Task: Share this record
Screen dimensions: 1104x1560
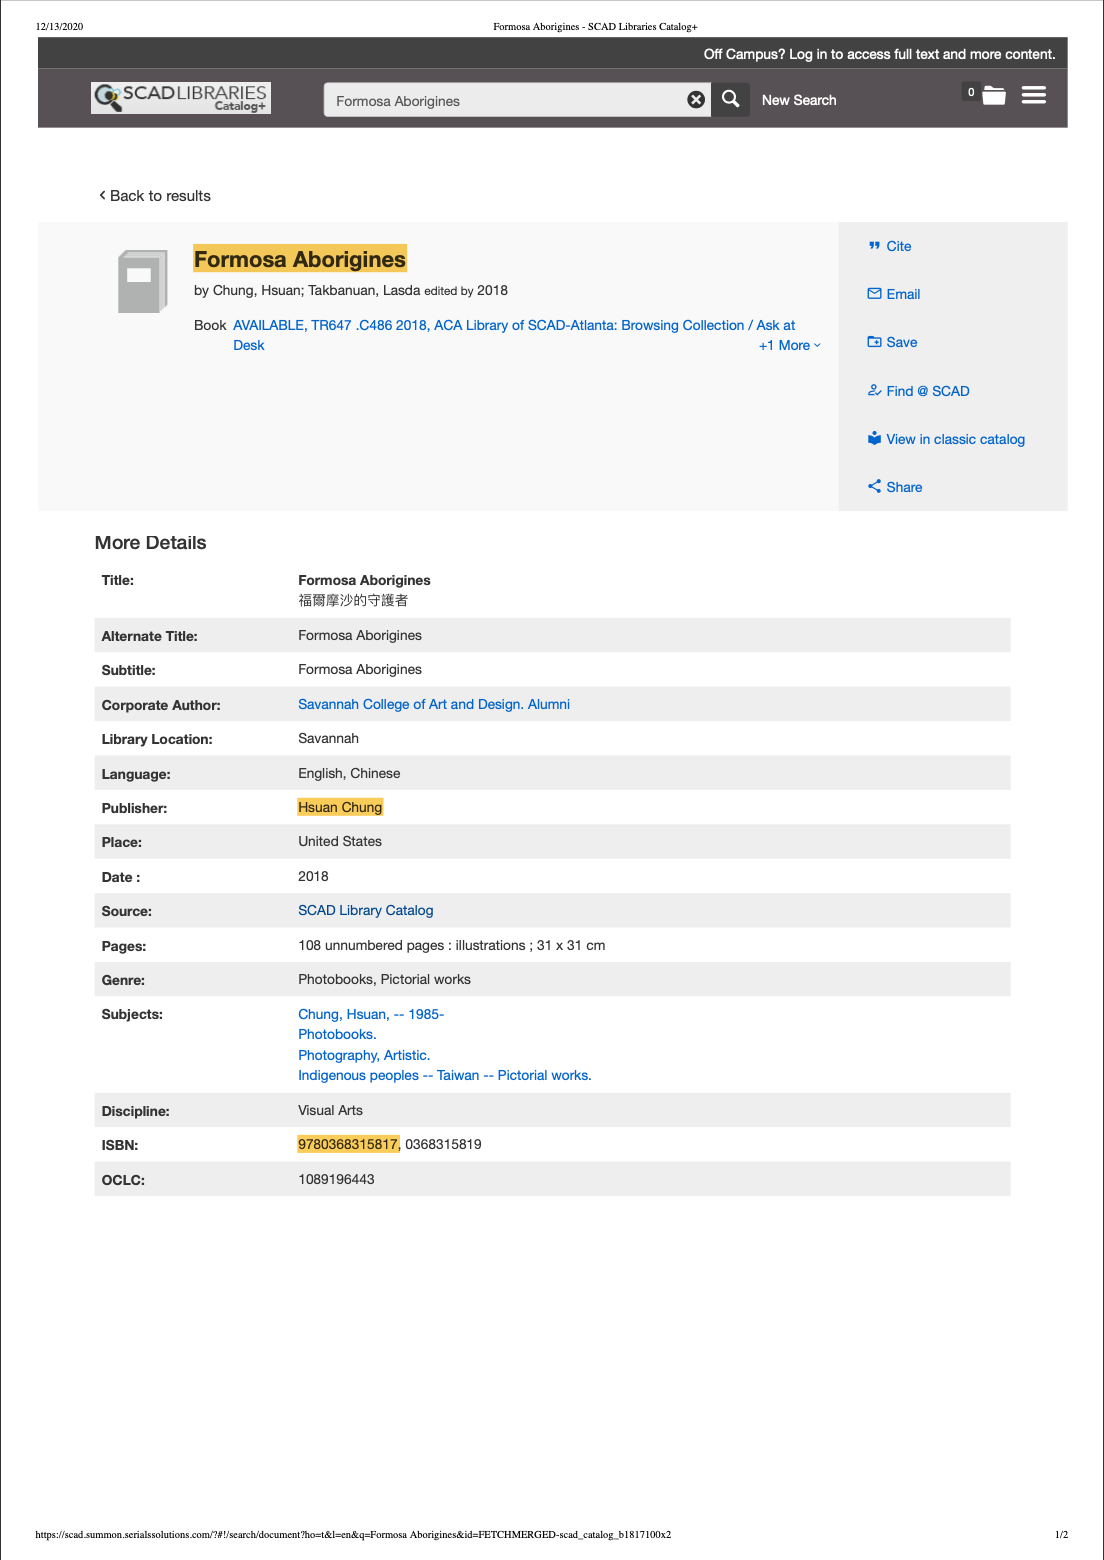Action: pyautogui.click(x=904, y=487)
